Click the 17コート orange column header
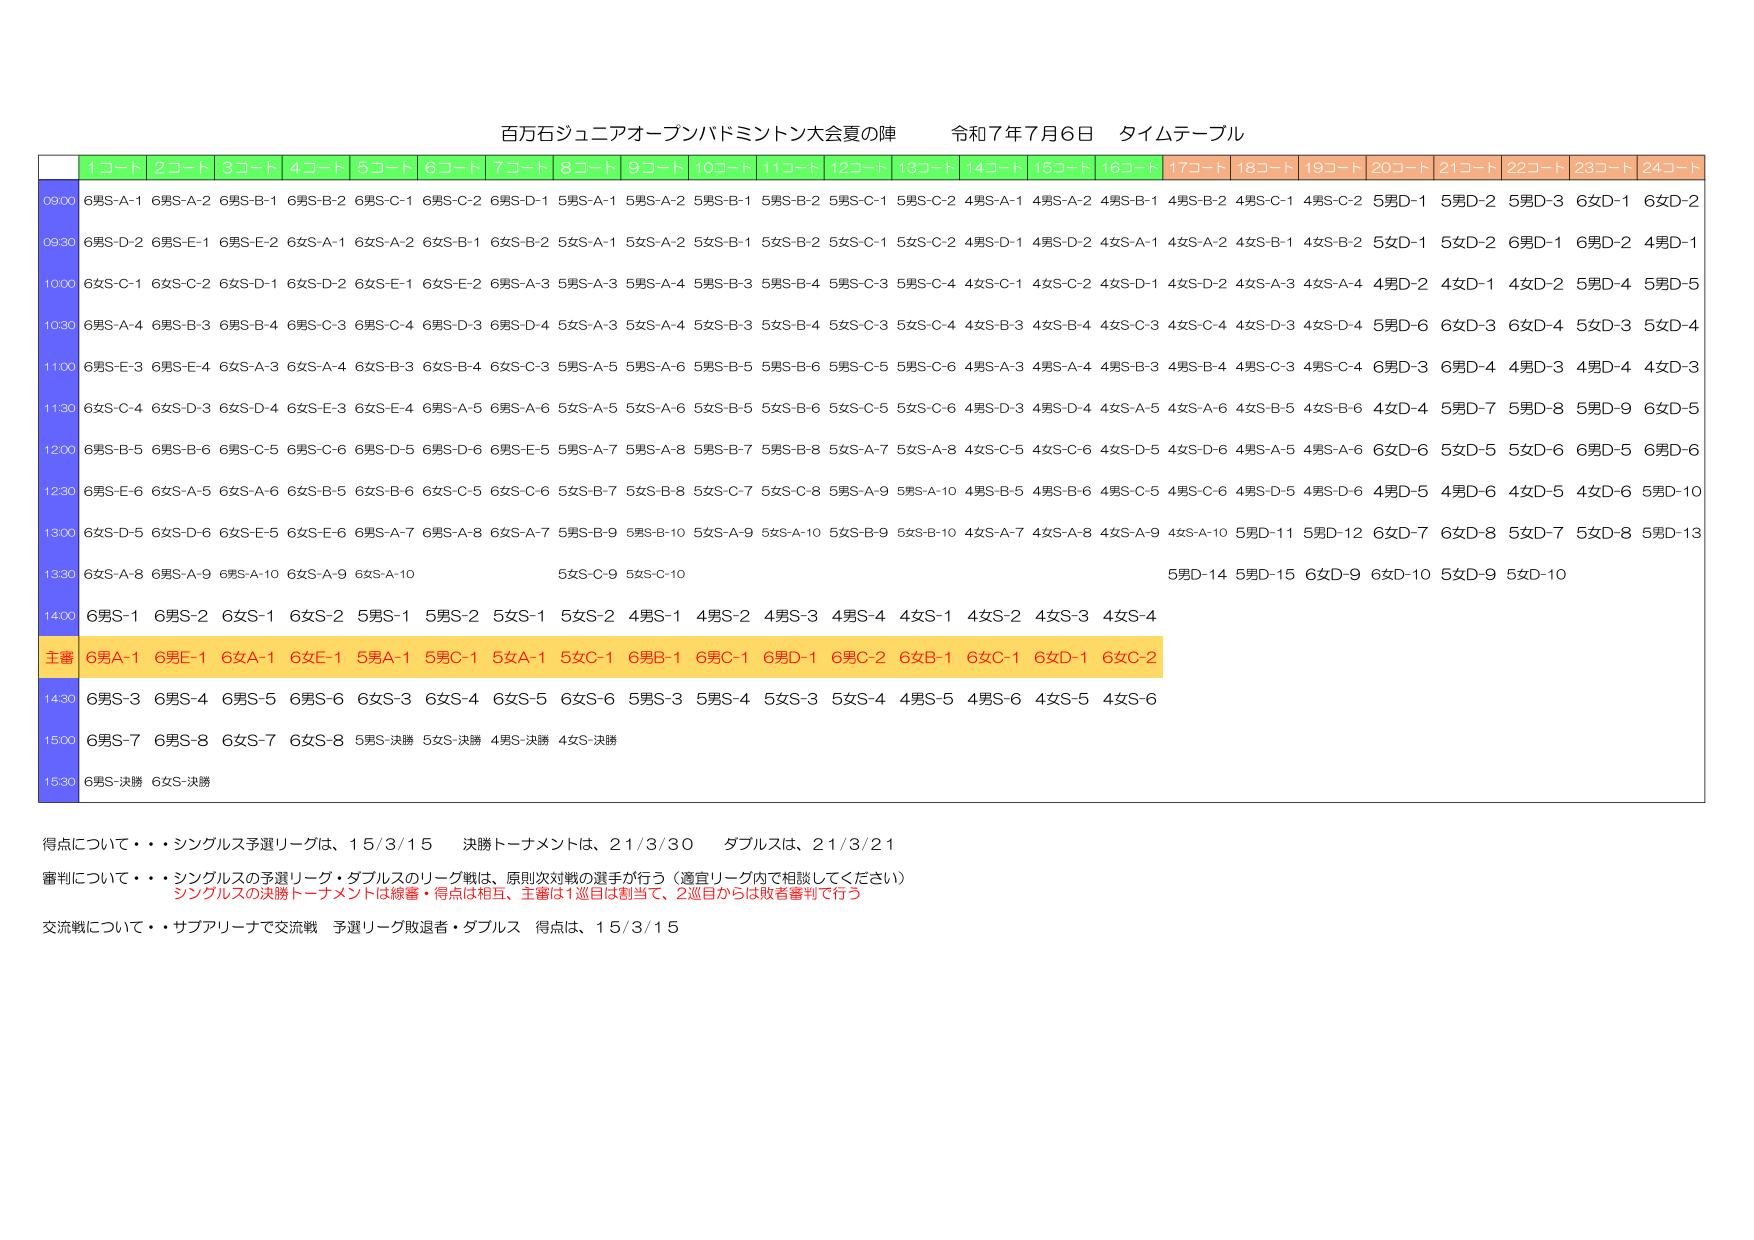The width and height of the screenshot is (1754, 1240). point(1196,168)
